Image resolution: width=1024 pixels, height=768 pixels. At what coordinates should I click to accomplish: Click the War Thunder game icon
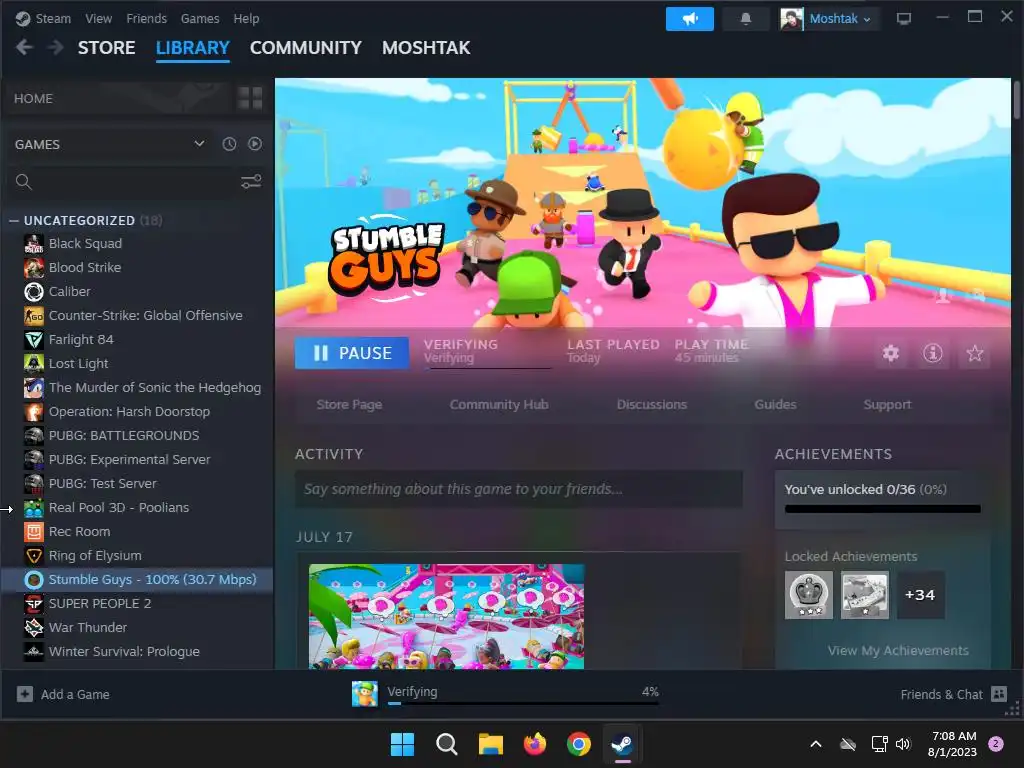(x=34, y=628)
